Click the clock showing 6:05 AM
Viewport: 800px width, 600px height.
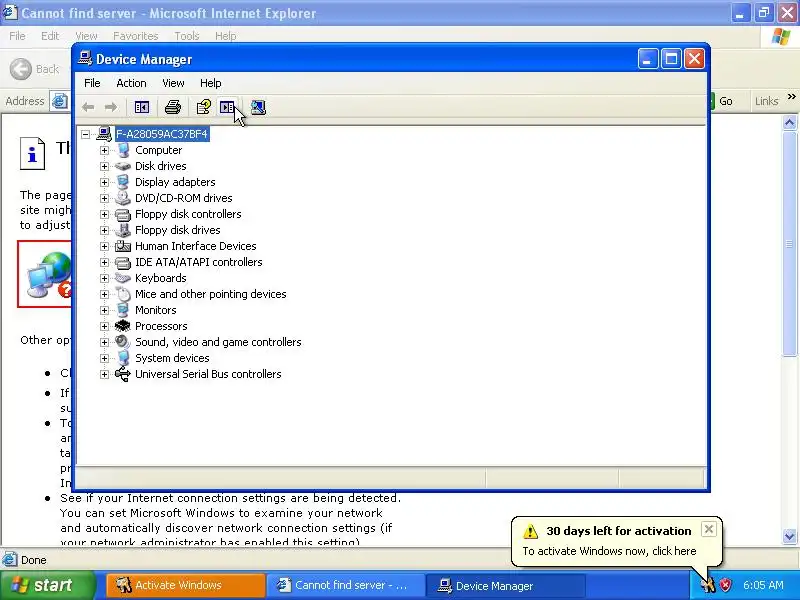pyautogui.click(x=763, y=585)
